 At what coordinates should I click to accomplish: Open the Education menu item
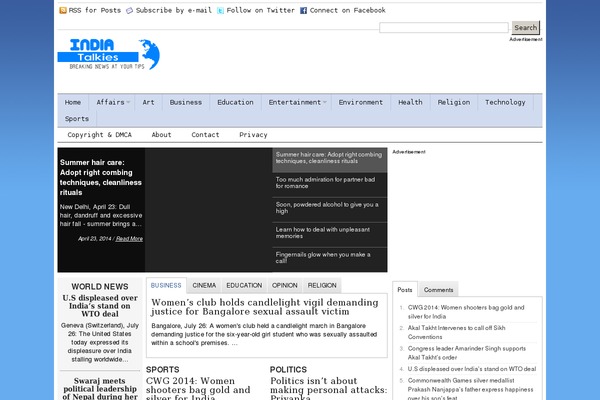[x=235, y=102]
